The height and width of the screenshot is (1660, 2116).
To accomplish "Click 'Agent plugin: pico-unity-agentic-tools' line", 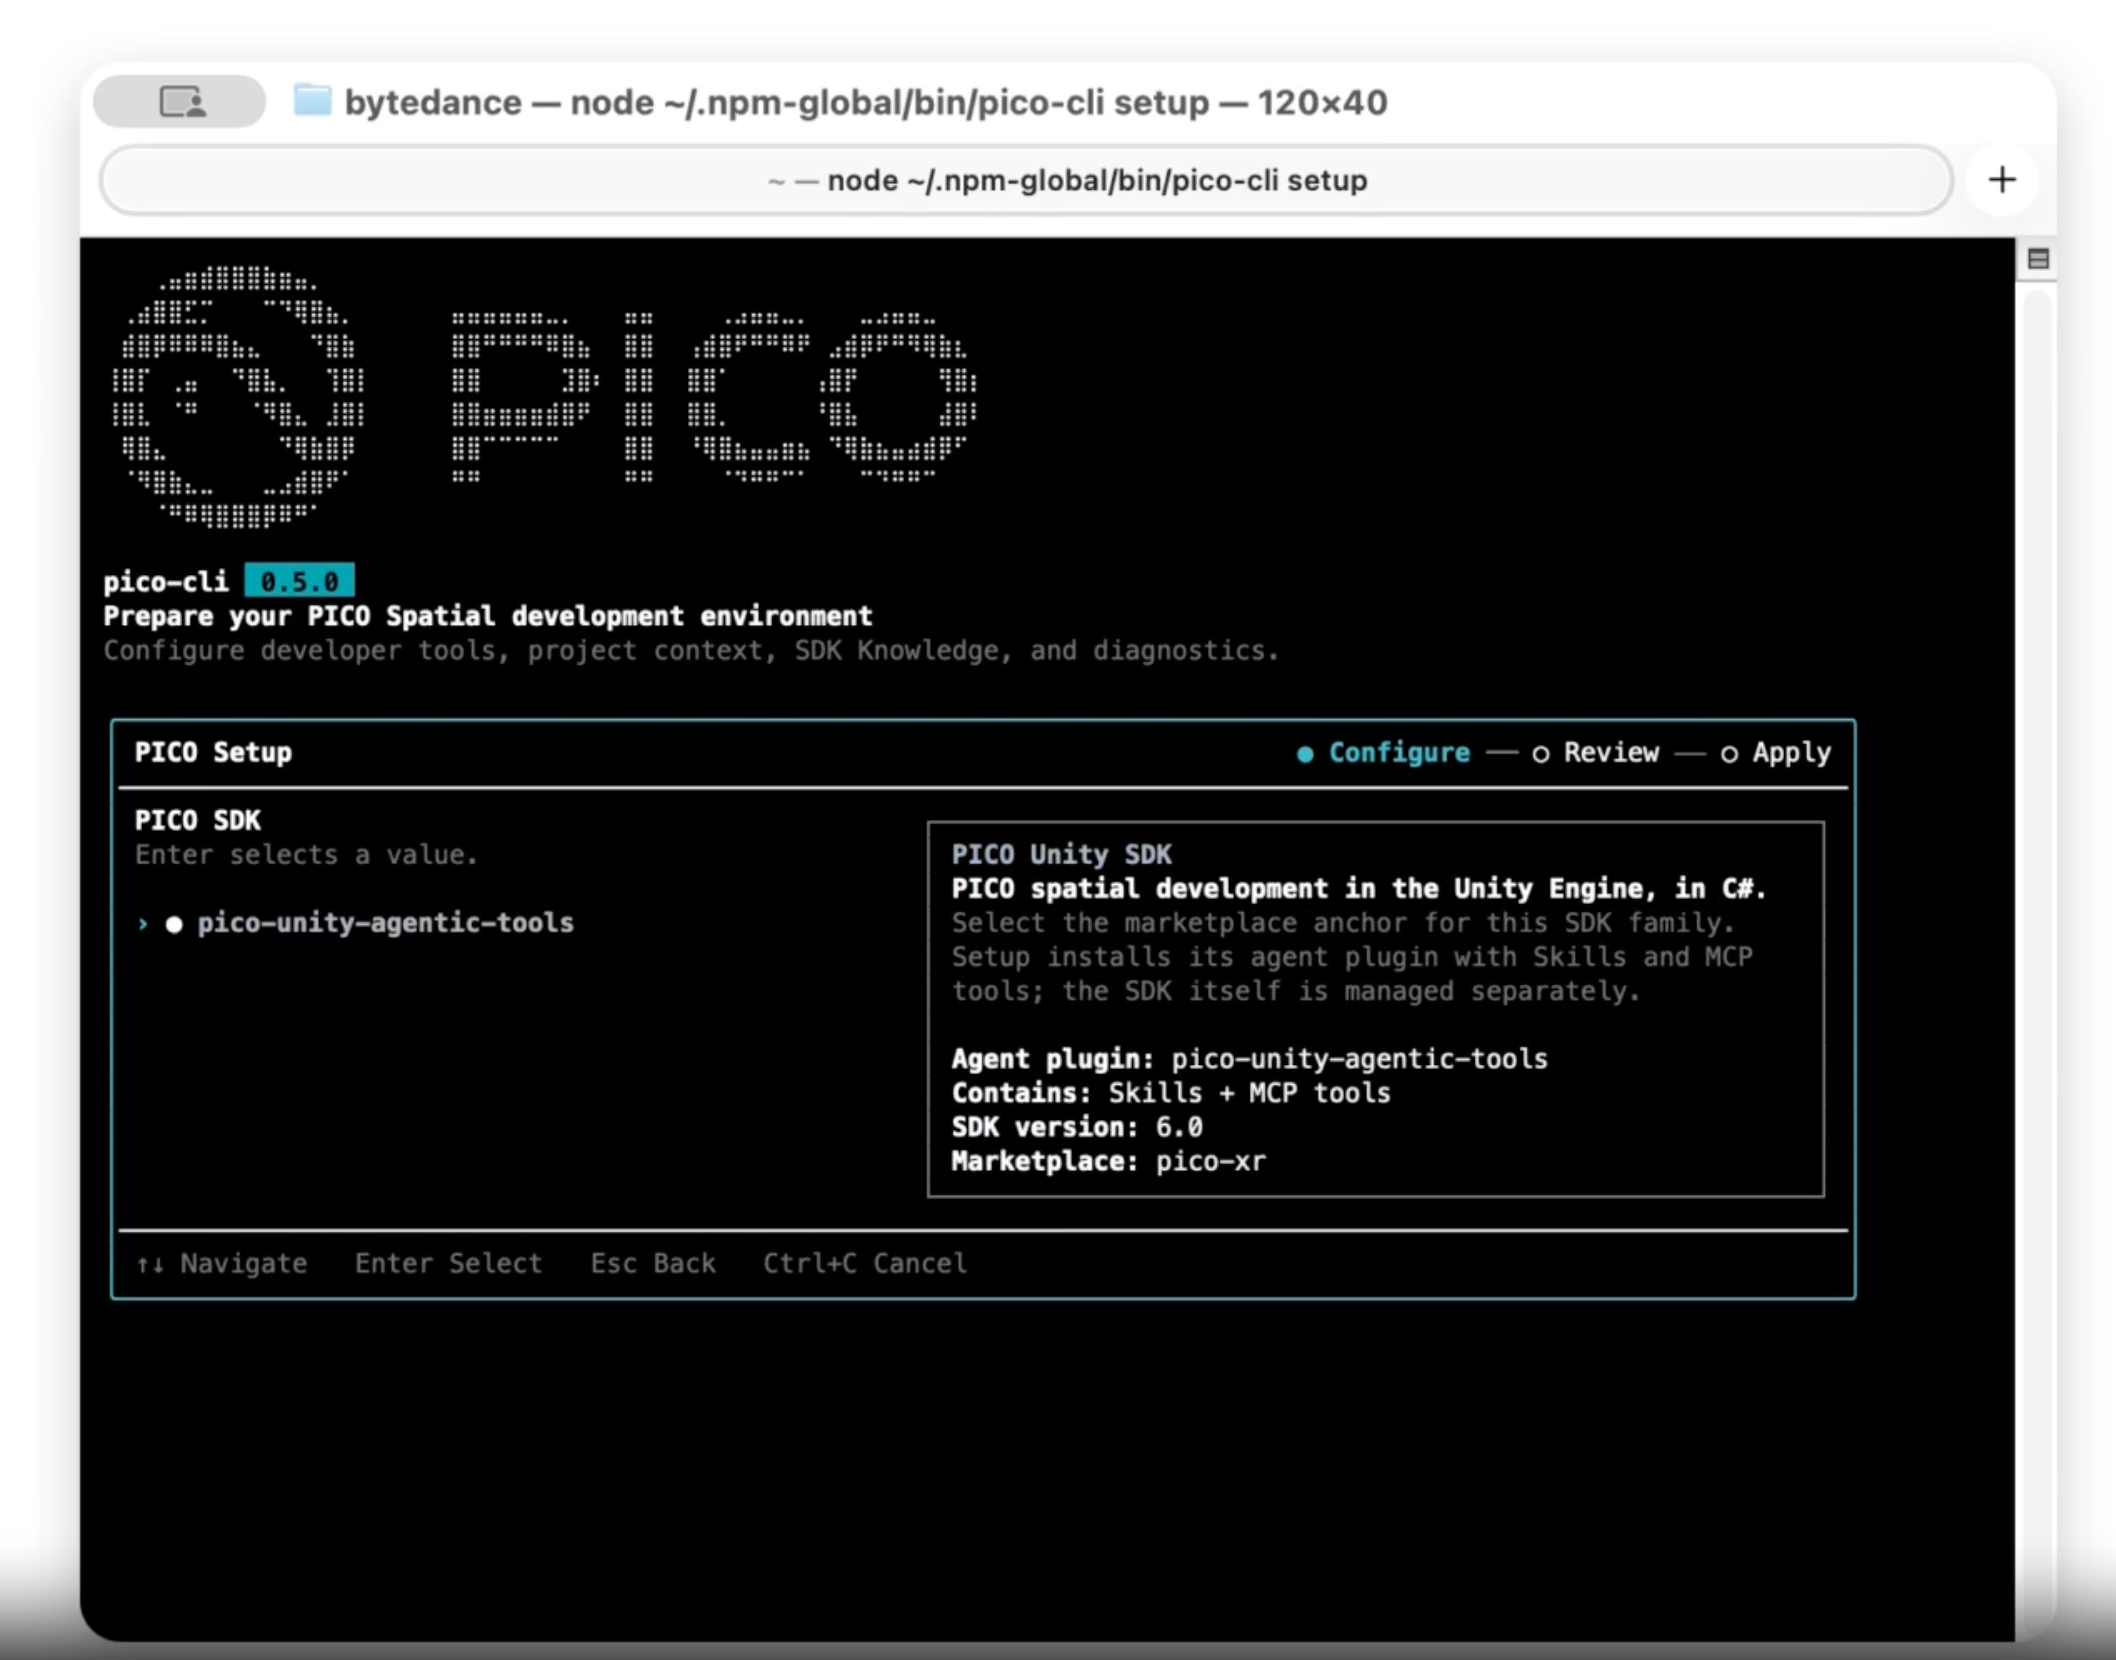I will pos(1249,1058).
